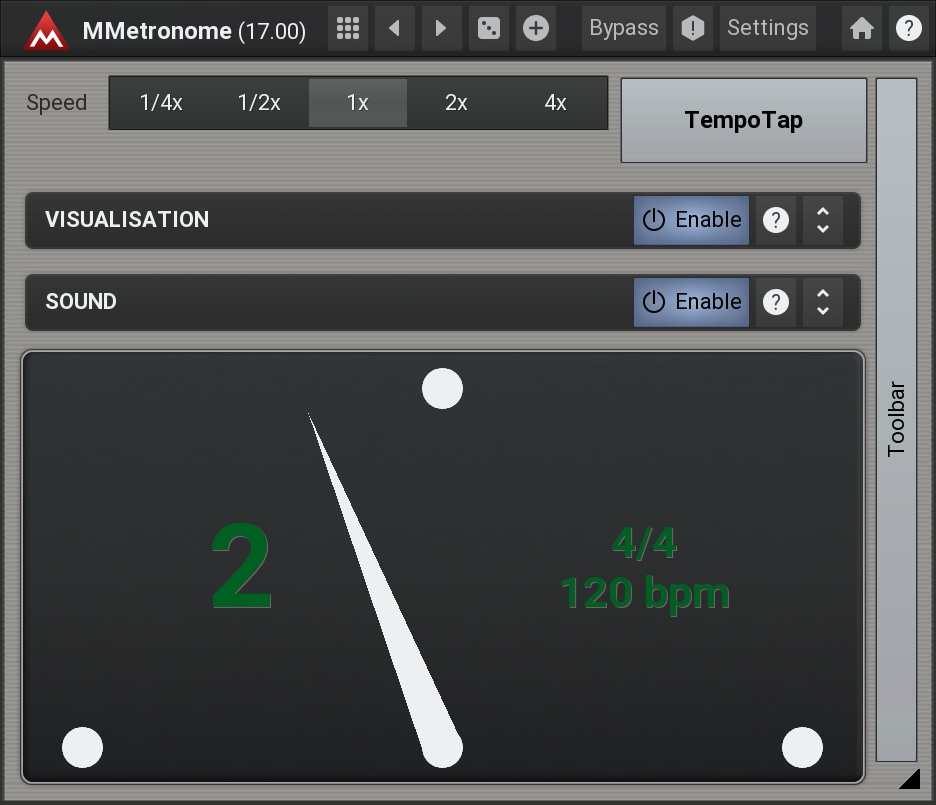Expand the vertical Toolbar panel
This screenshot has width=936, height=805.
tap(896, 420)
